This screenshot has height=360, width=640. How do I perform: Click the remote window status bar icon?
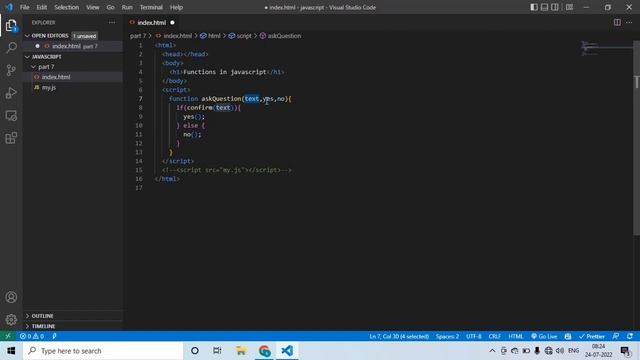point(8,336)
